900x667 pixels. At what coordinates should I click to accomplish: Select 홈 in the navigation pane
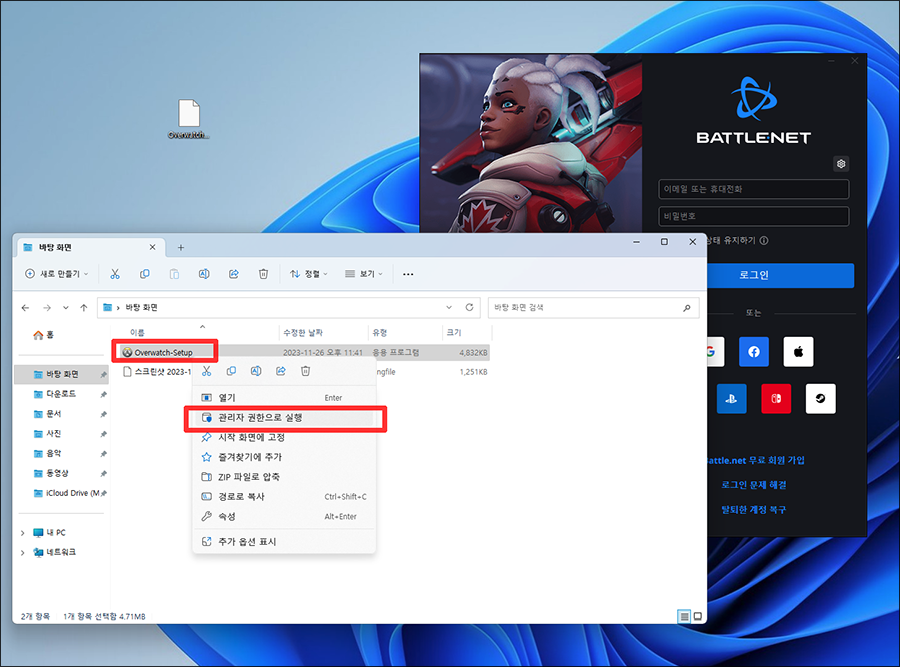61,335
